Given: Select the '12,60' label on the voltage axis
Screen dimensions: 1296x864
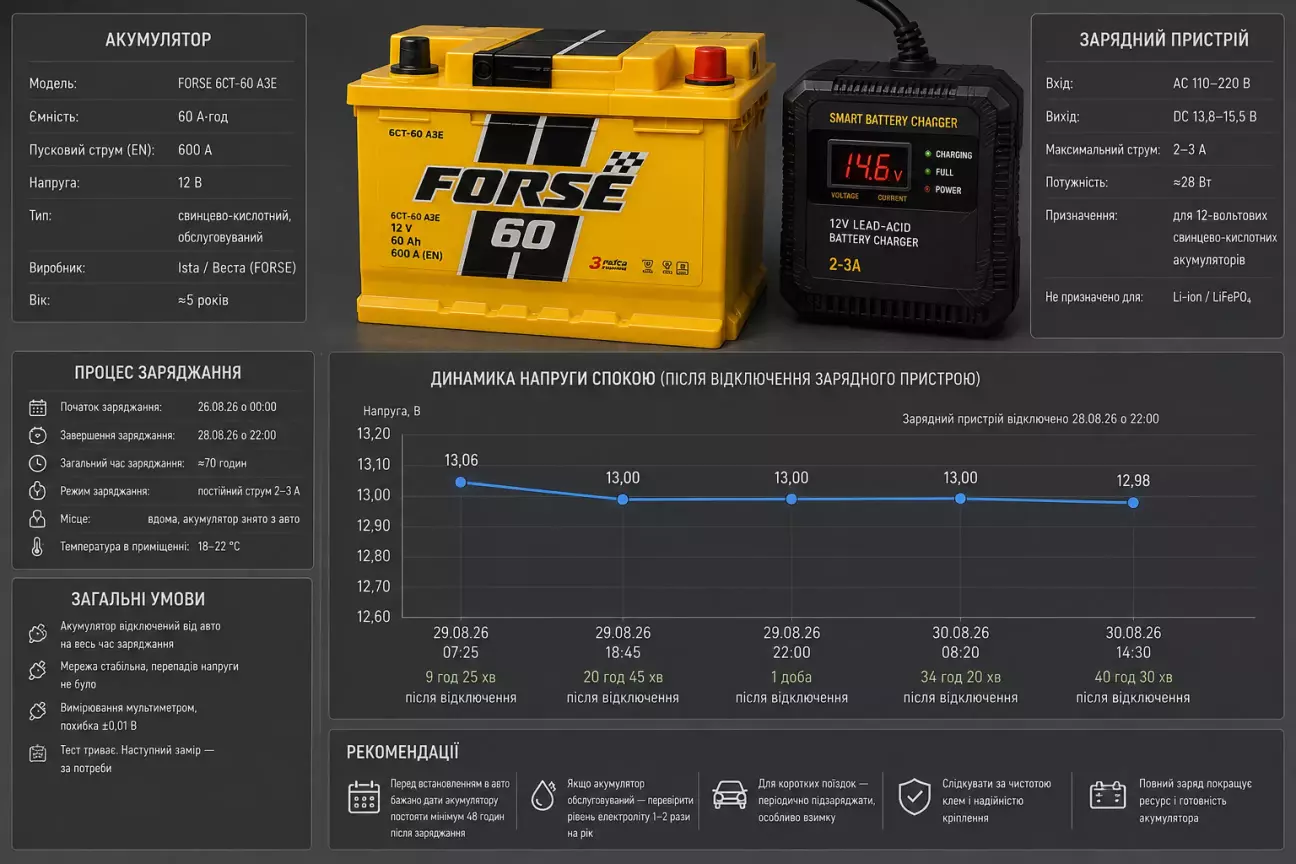Looking at the screenshot, I should click(x=374, y=616).
